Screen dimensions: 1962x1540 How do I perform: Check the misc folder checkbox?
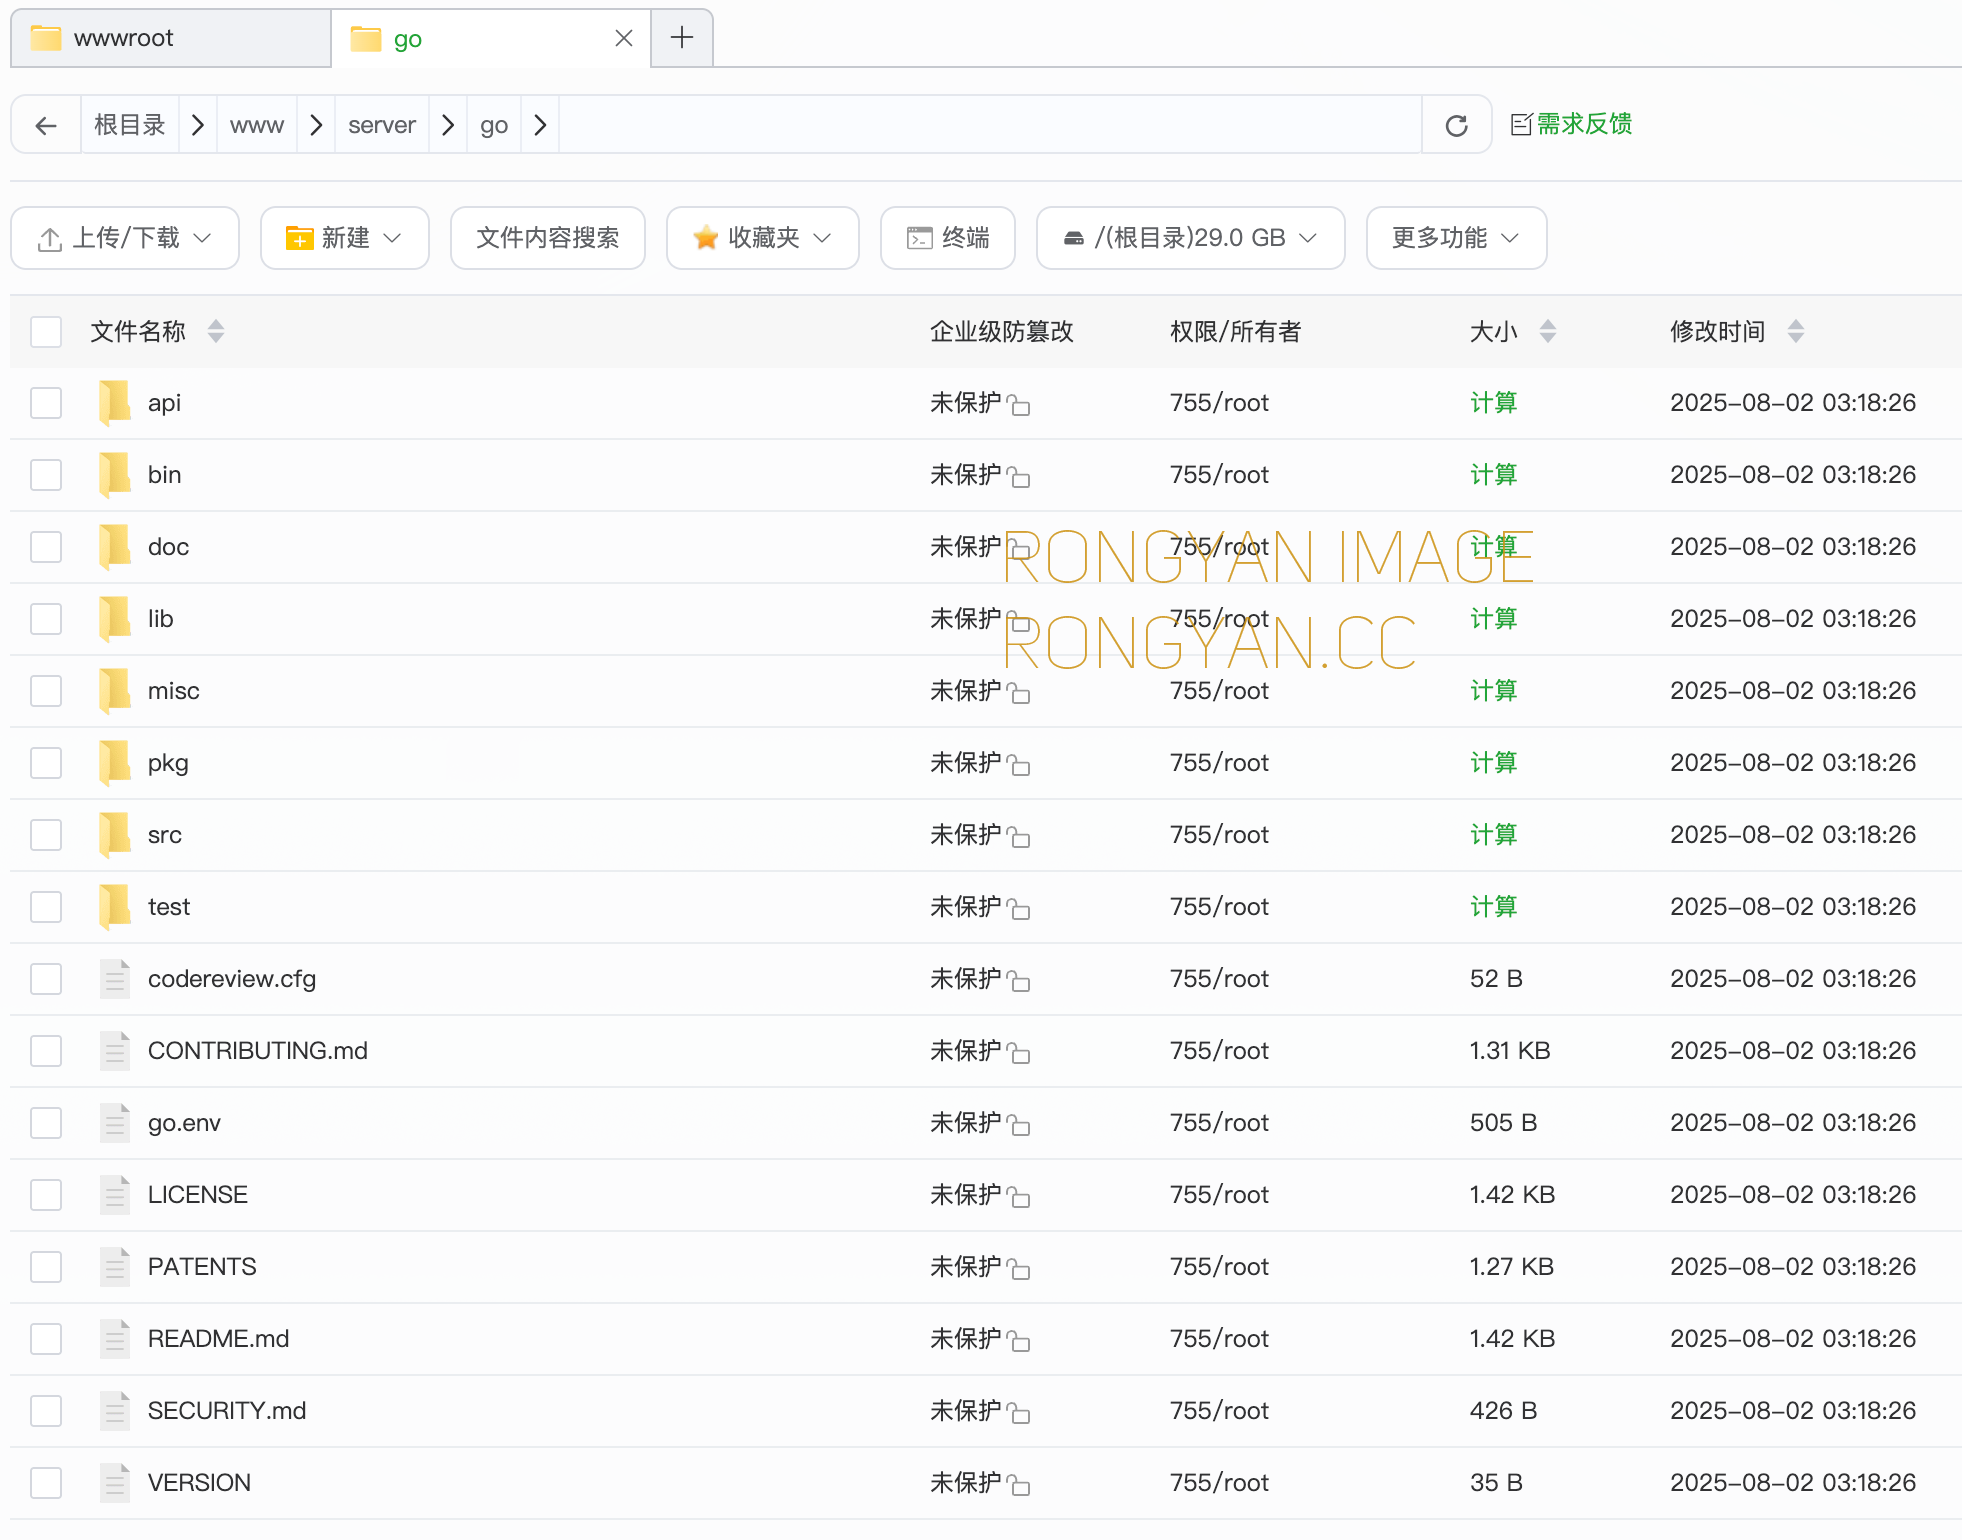[x=46, y=691]
